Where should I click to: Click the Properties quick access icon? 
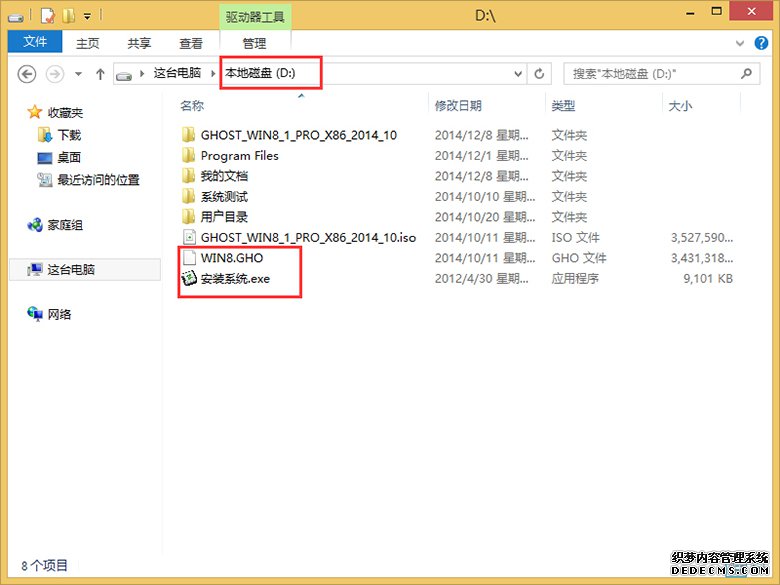(x=47, y=16)
